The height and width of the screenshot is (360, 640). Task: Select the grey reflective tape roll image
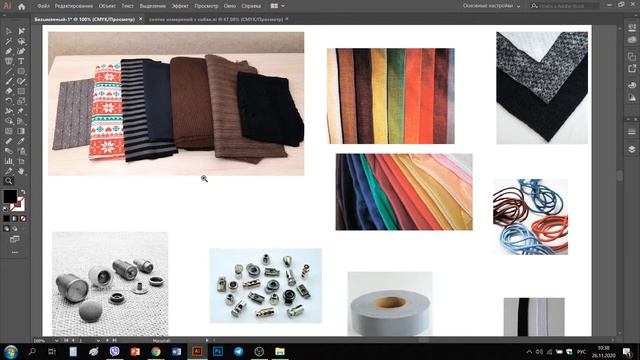pyautogui.click(x=390, y=304)
